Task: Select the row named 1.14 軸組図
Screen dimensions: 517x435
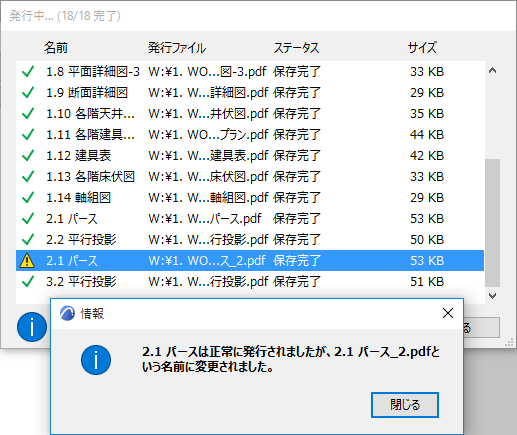Action: point(250,197)
